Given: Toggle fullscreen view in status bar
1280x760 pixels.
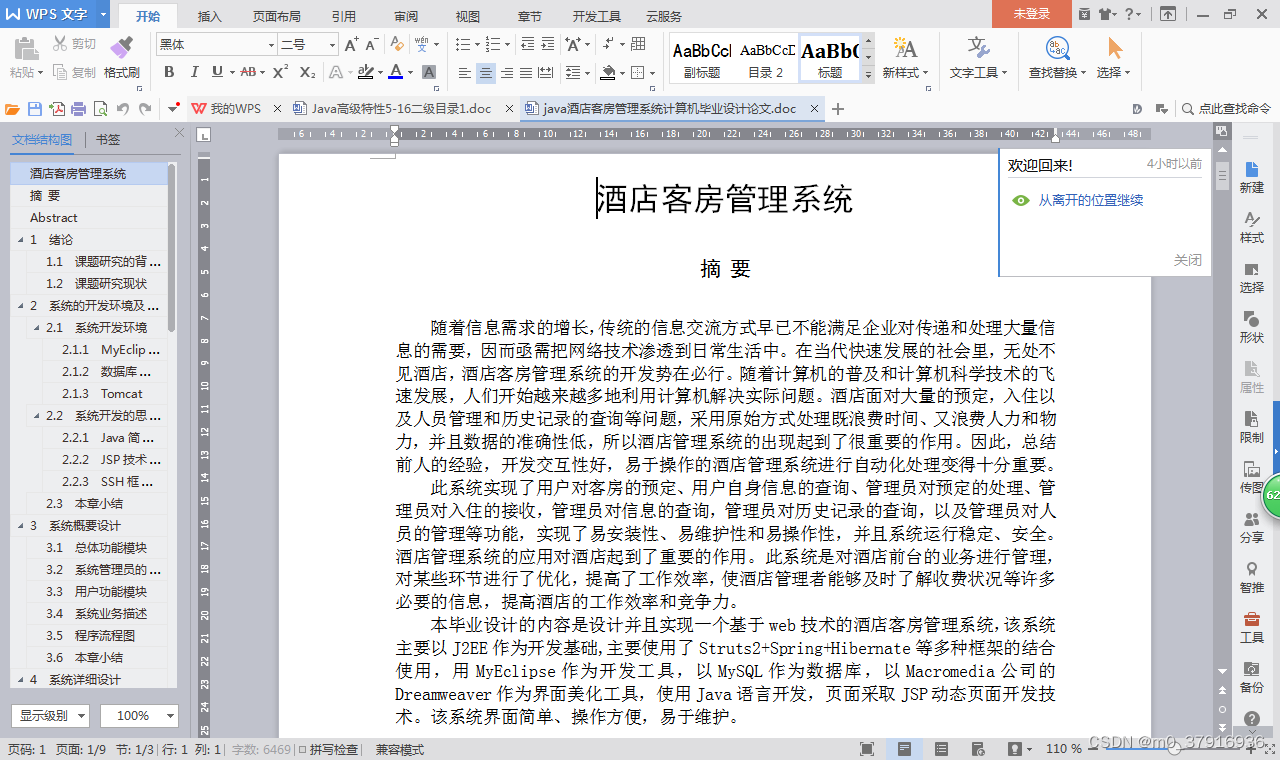Looking at the screenshot, I should (867, 749).
